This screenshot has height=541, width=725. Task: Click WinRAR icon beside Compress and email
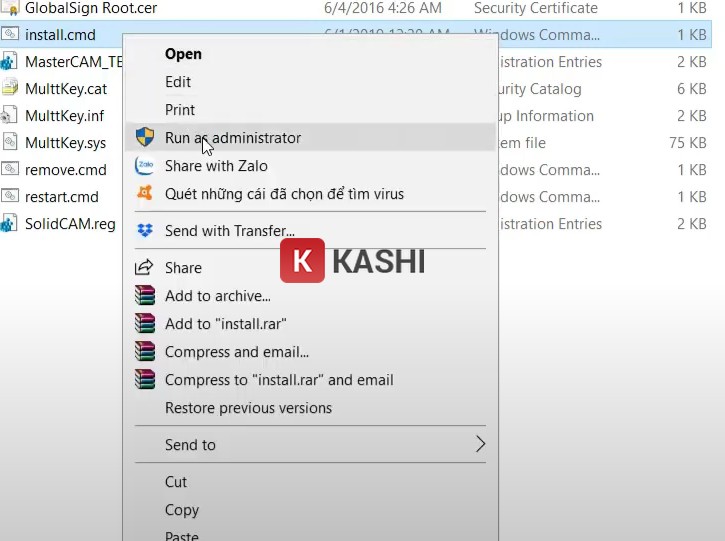pos(145,351)
